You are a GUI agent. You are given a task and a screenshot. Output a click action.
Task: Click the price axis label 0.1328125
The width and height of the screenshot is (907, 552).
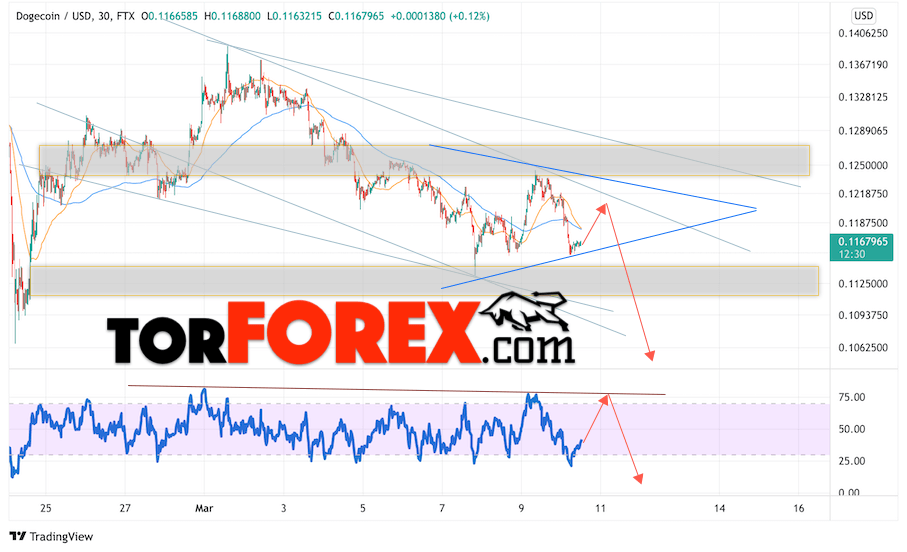(x=863, y=97)
